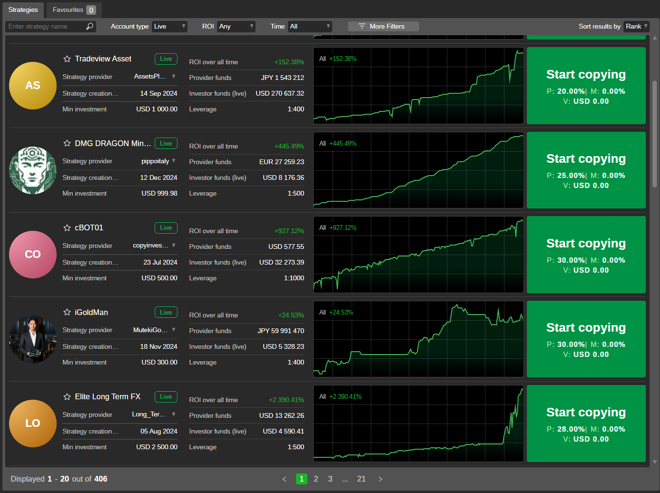The width and height of the screenshot is (660, 493).
Task: Open the Account type Live dropdown
Action: pyautogui.click(x=170, y=27)
